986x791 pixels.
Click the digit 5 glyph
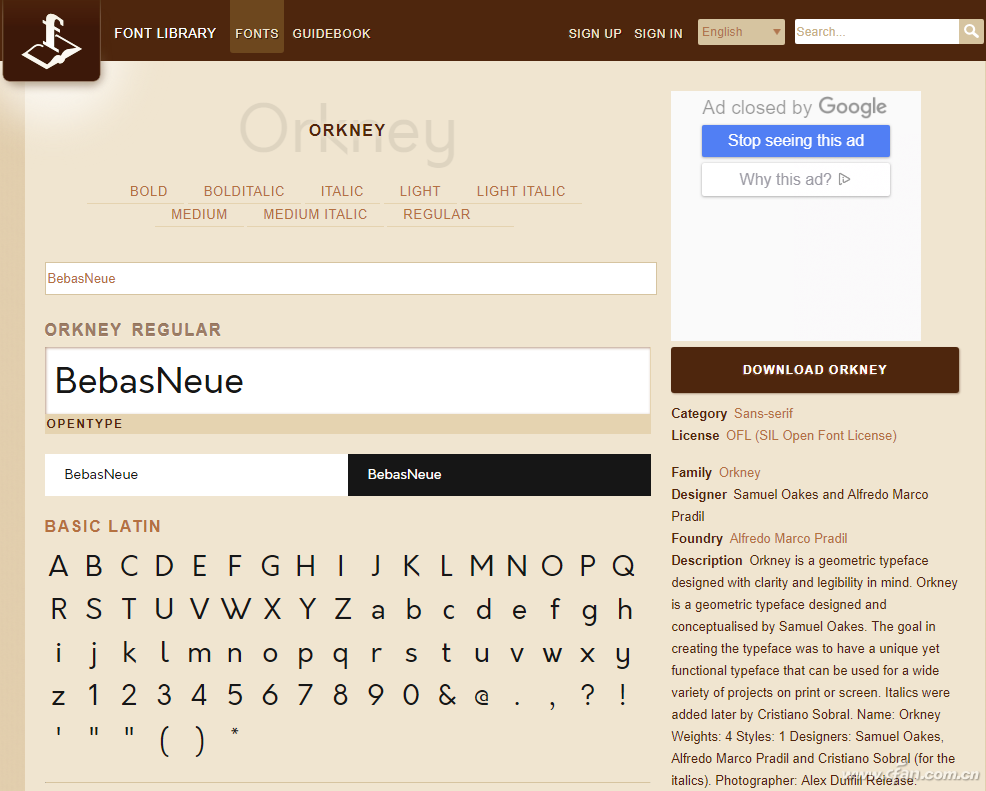click(235, 695)
